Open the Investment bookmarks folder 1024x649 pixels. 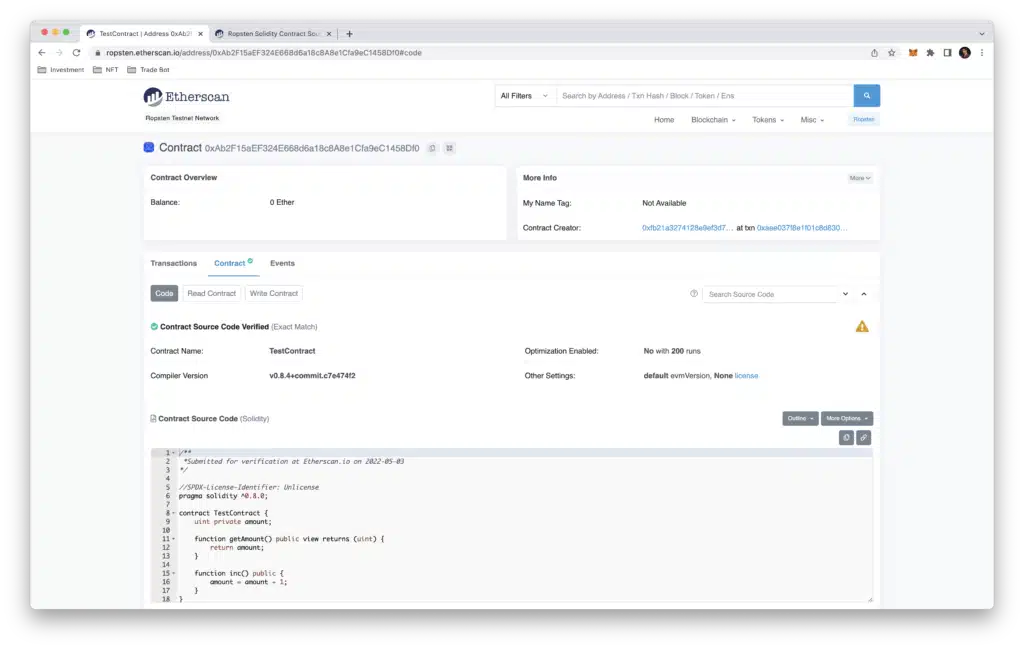point(61,70)
